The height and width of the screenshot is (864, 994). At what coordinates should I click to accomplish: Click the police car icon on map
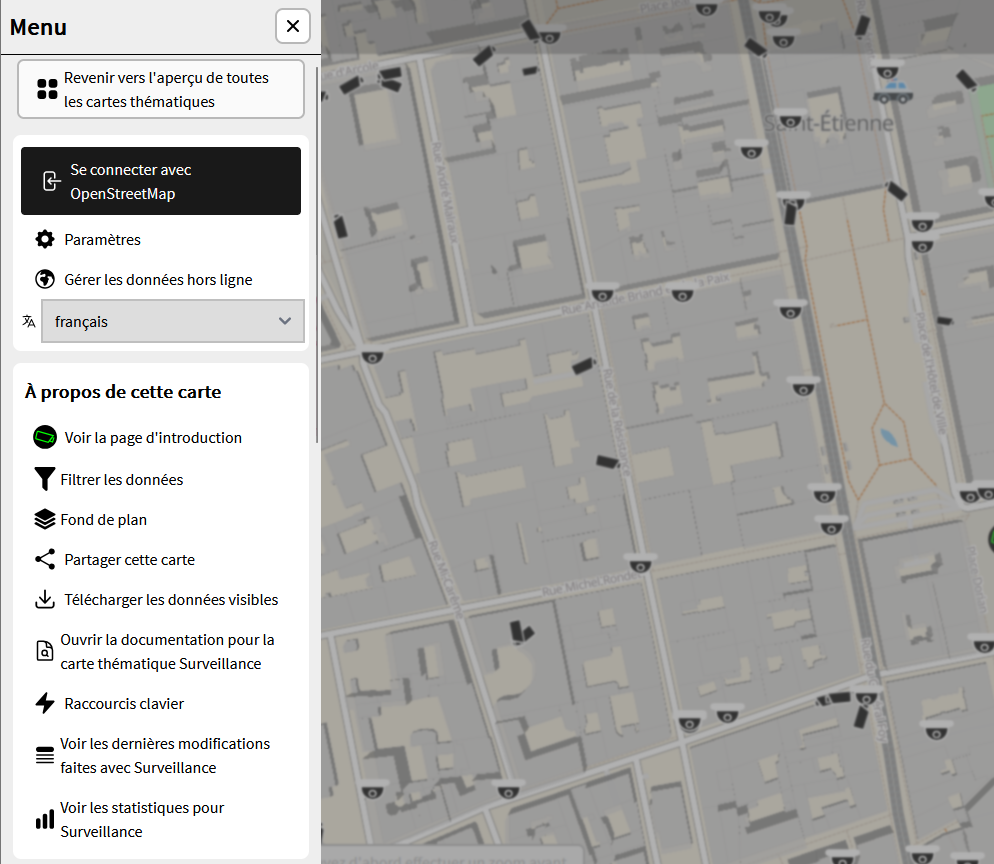pos(892,94)
